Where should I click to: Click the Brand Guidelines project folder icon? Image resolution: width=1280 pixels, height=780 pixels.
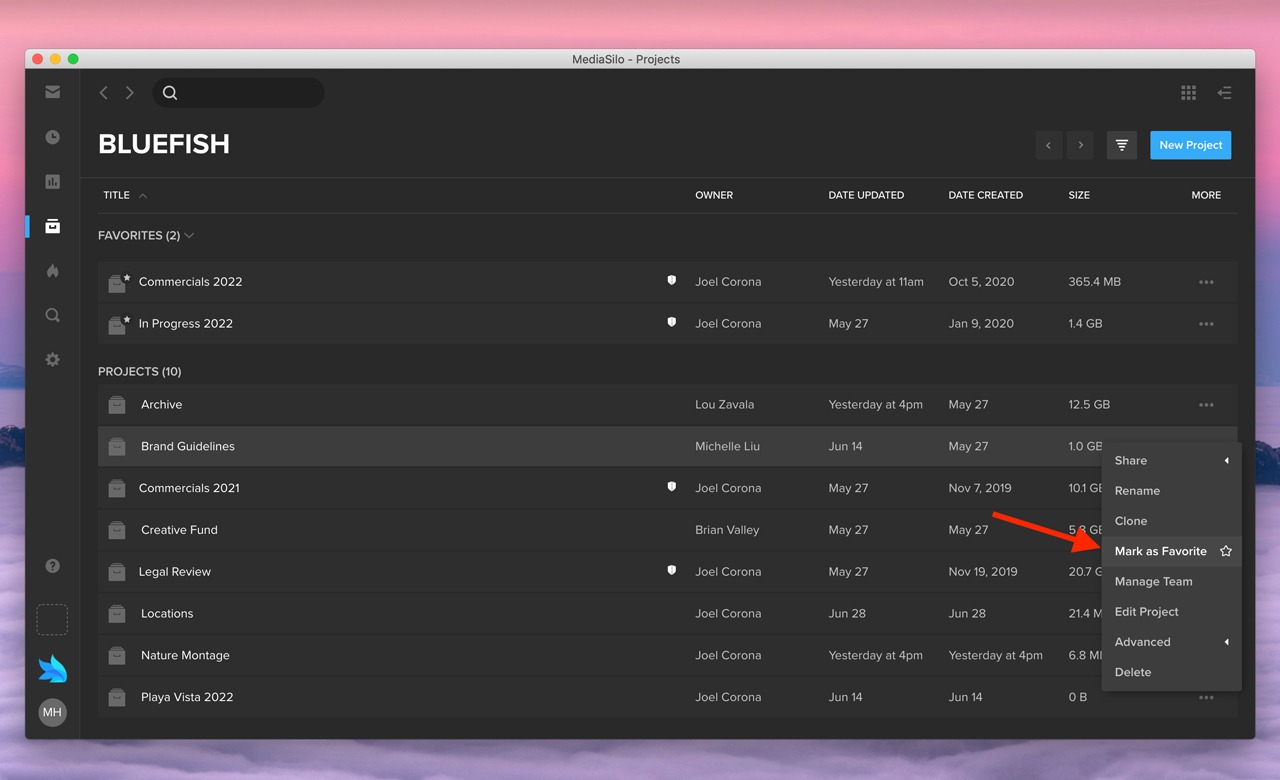coord(117,446)
